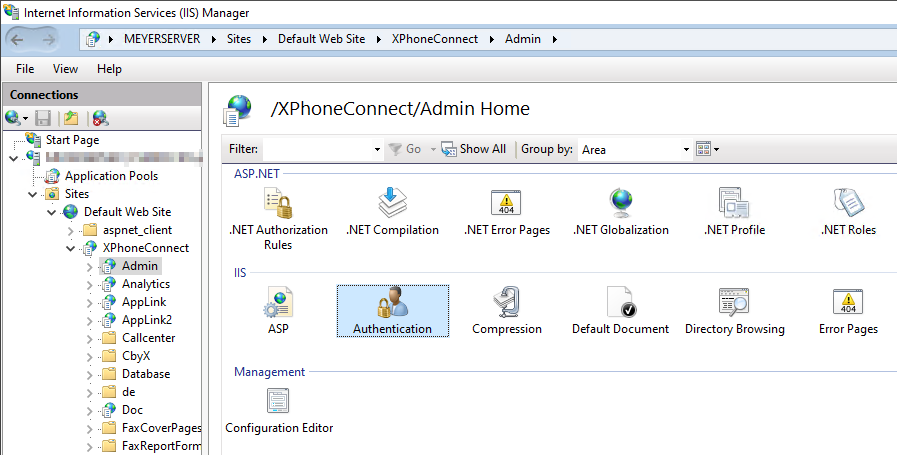Viewport: 897px width, 455px height.
Task: Go back with the Back arrow
Action: pos(17,39)
